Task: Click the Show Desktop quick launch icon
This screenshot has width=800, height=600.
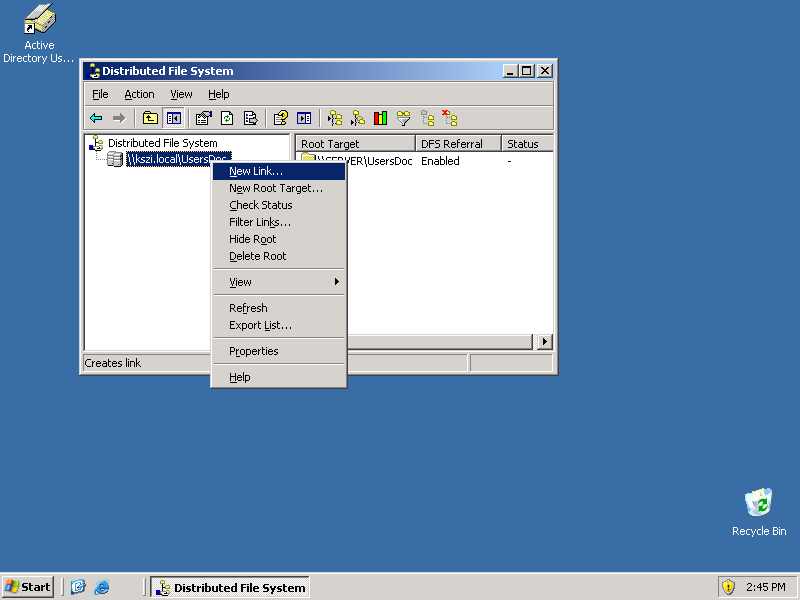Action: pyautogui.click(x=78, y=587)
